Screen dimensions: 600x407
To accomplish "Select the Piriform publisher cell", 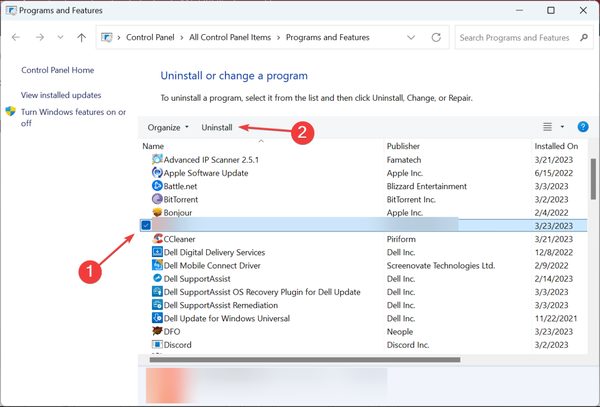I will (401, 239).
